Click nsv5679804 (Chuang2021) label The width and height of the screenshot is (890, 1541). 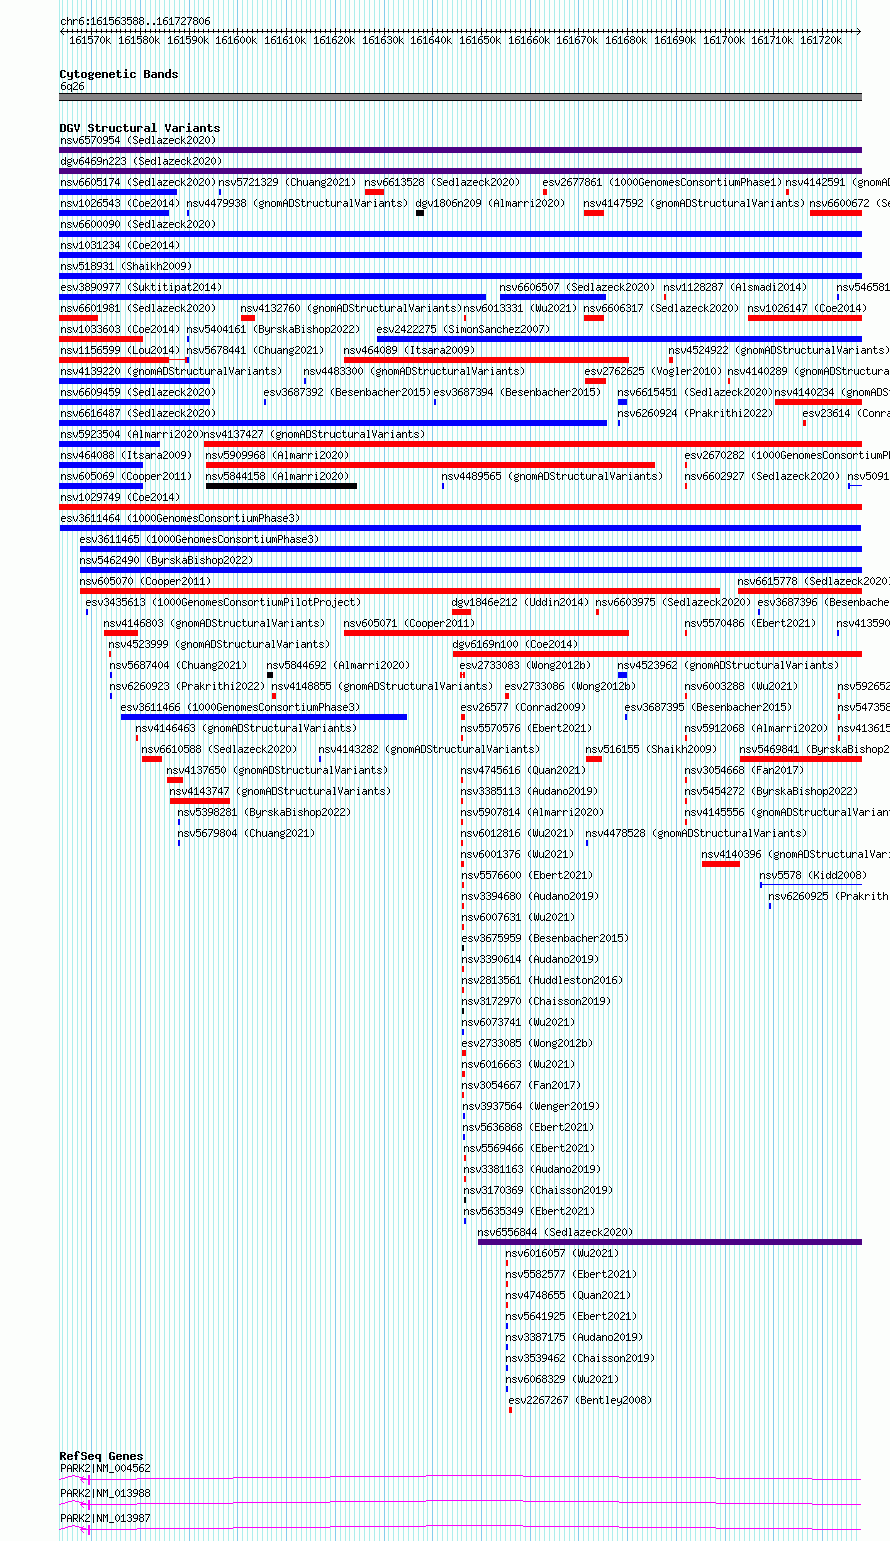[x=246, y=833]
